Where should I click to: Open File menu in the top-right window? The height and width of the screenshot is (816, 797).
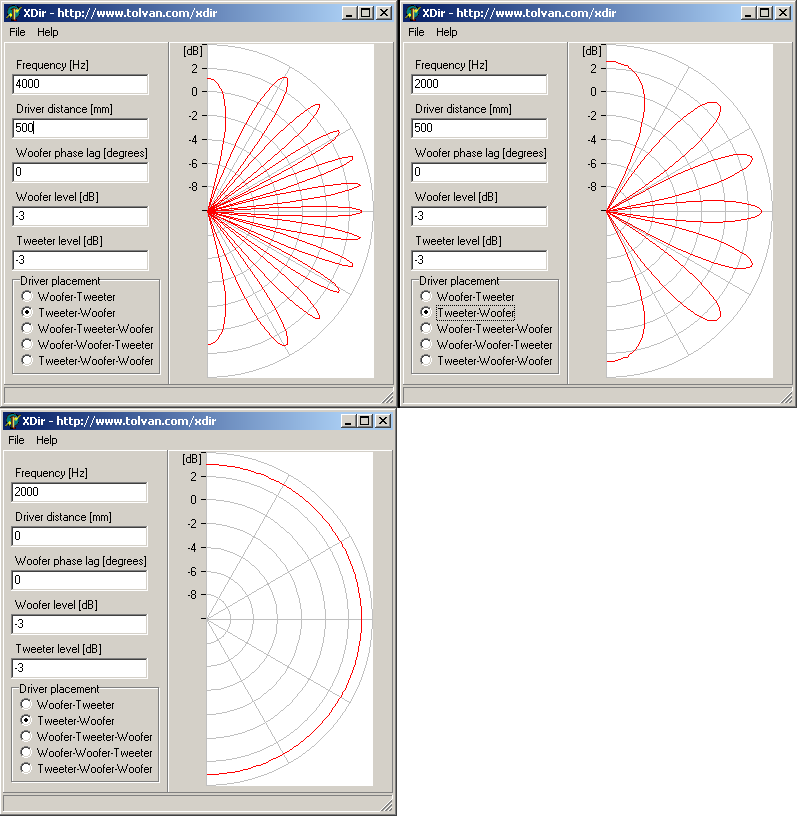[x=416, y=32]
